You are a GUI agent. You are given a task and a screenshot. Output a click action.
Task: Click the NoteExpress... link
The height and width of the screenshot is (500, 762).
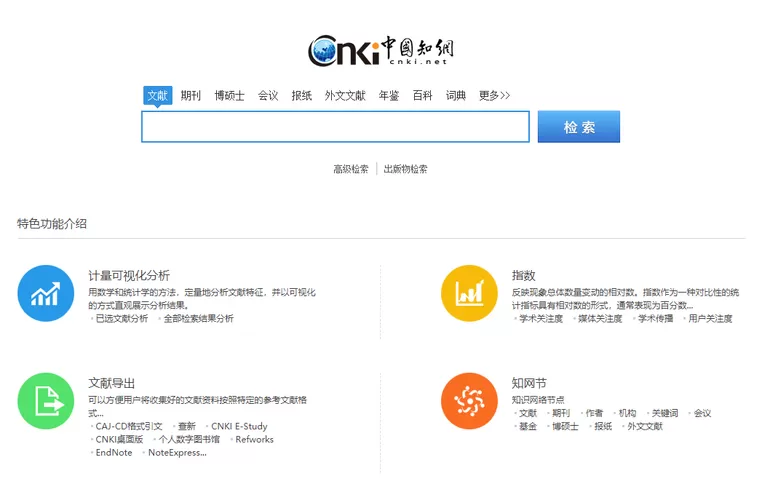pyautogui.click(x=177, y=453)
